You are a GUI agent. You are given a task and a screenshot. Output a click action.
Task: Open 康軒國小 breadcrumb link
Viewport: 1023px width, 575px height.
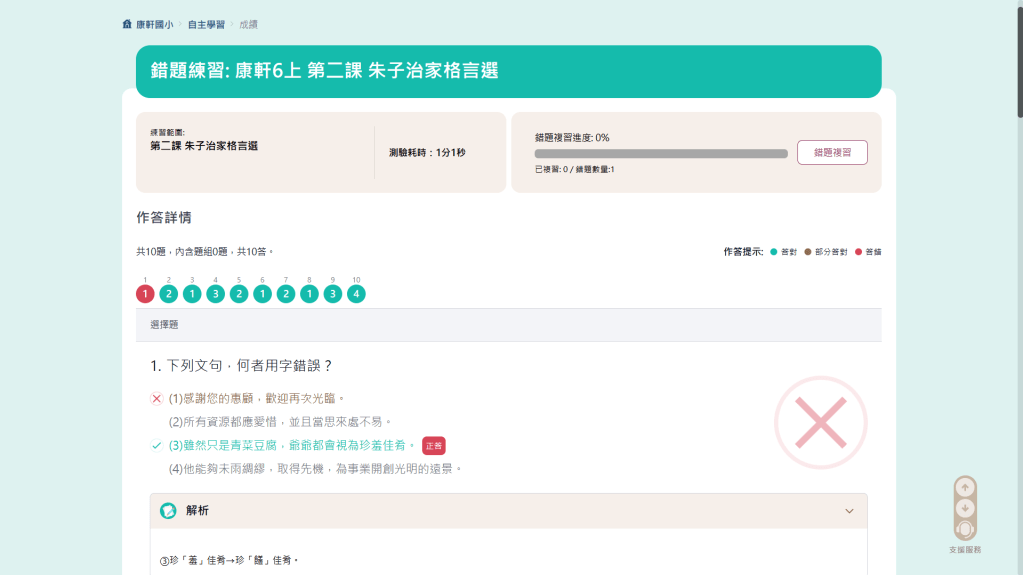click(x=153, y=24)
